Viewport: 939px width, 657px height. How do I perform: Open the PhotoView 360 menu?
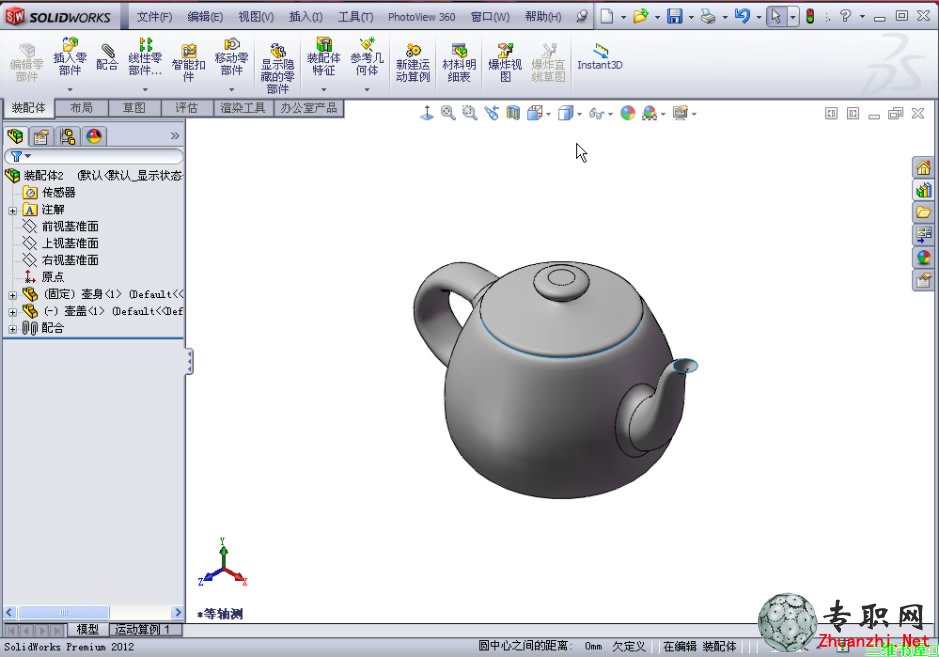point(422,17)
